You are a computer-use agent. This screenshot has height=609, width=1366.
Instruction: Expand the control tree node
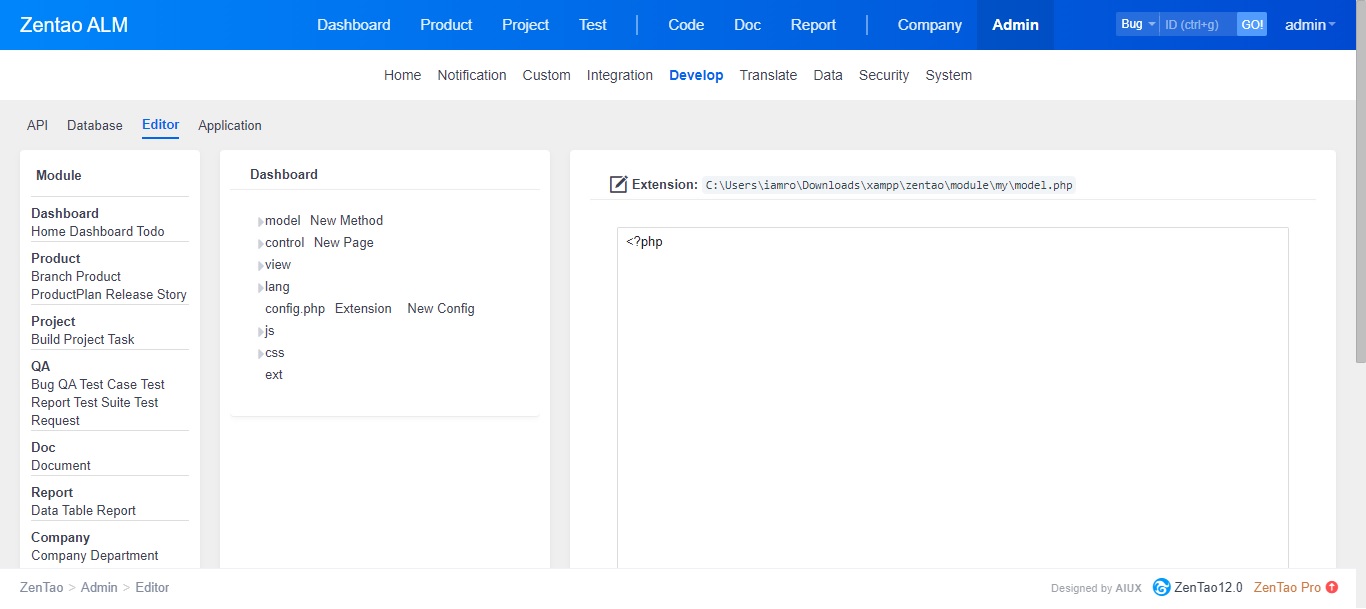click(261, 243)
